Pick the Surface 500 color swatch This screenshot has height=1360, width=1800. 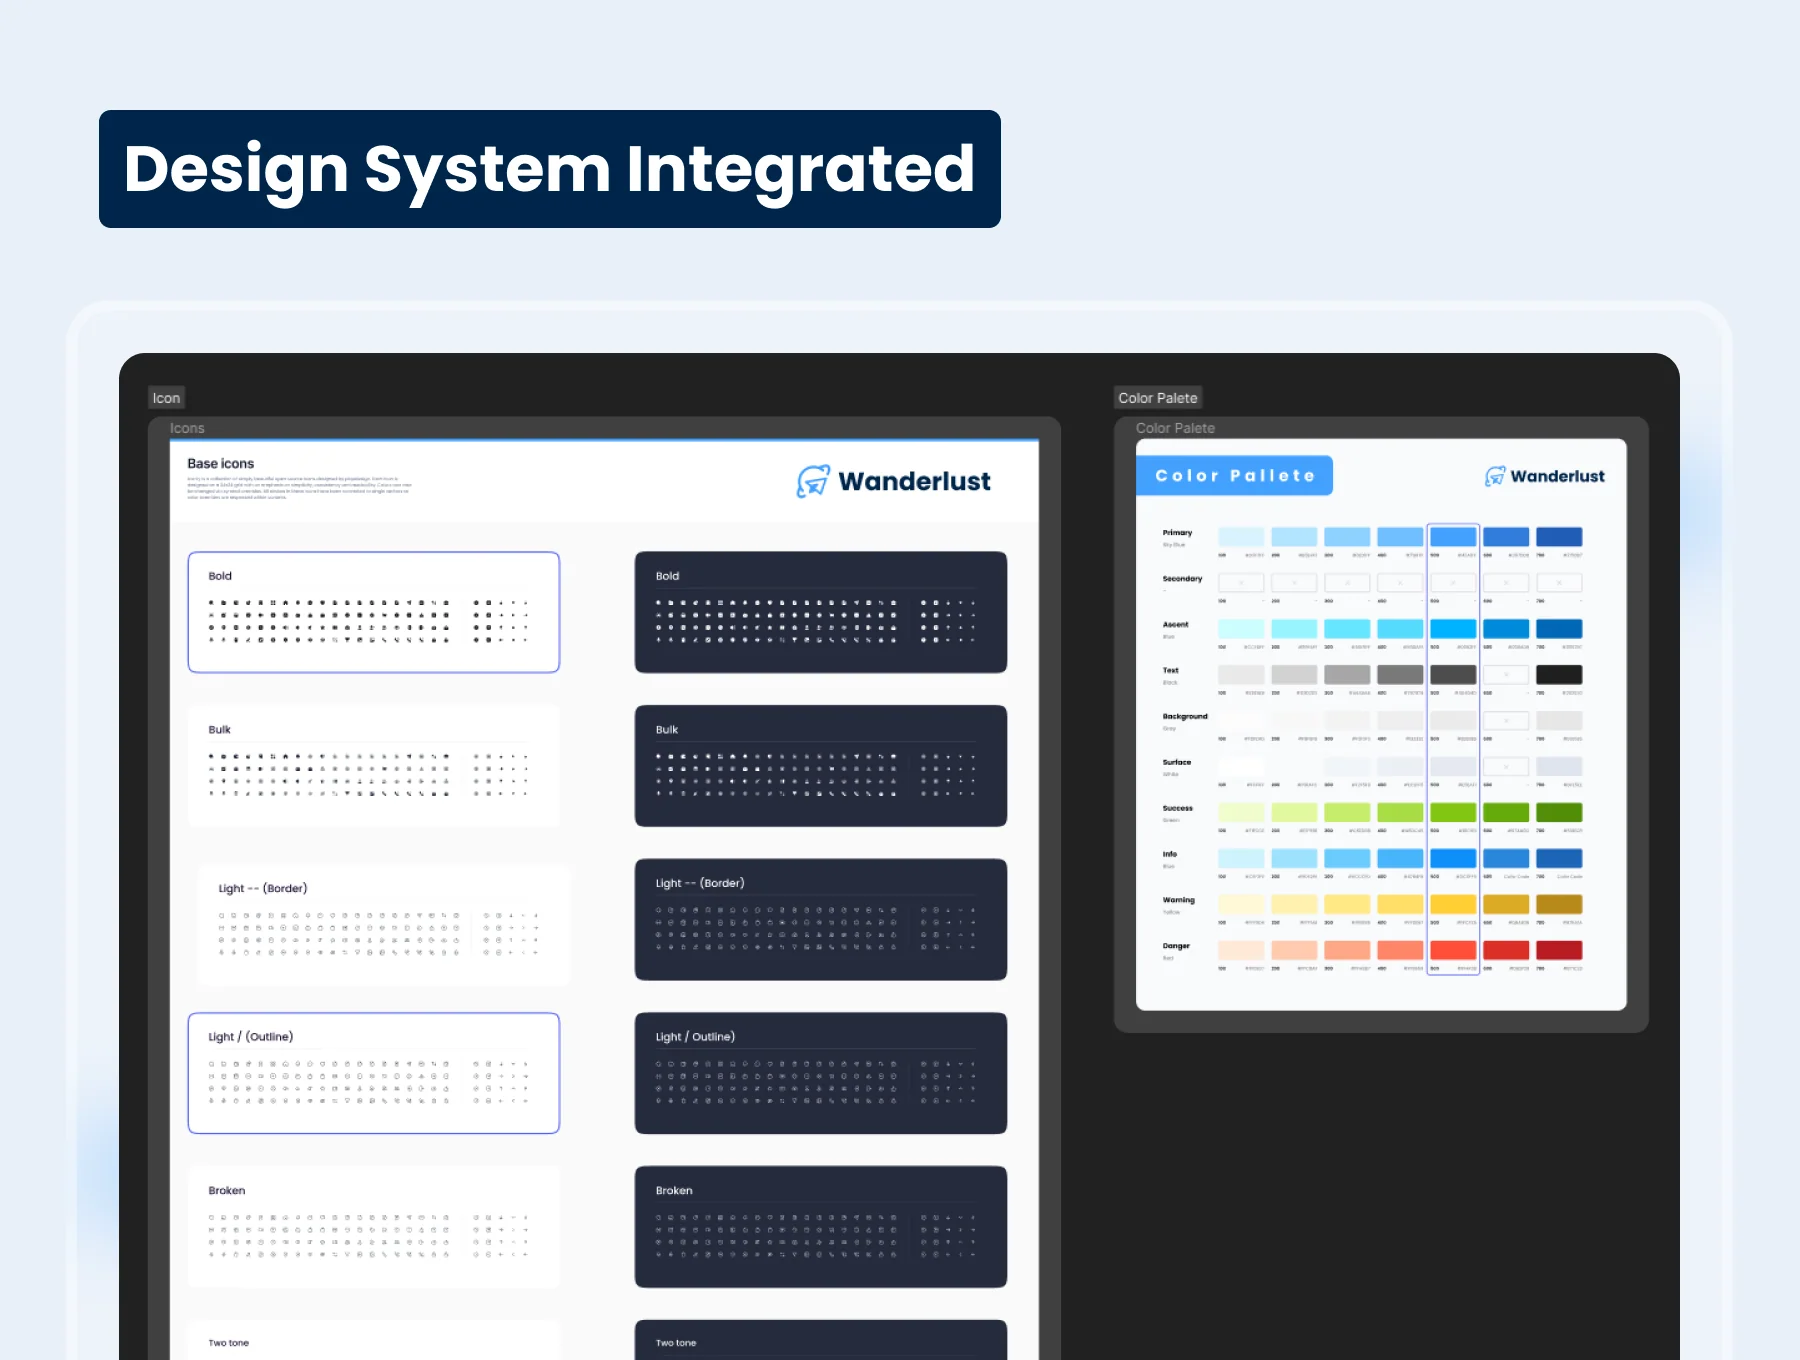[1453, 767]
